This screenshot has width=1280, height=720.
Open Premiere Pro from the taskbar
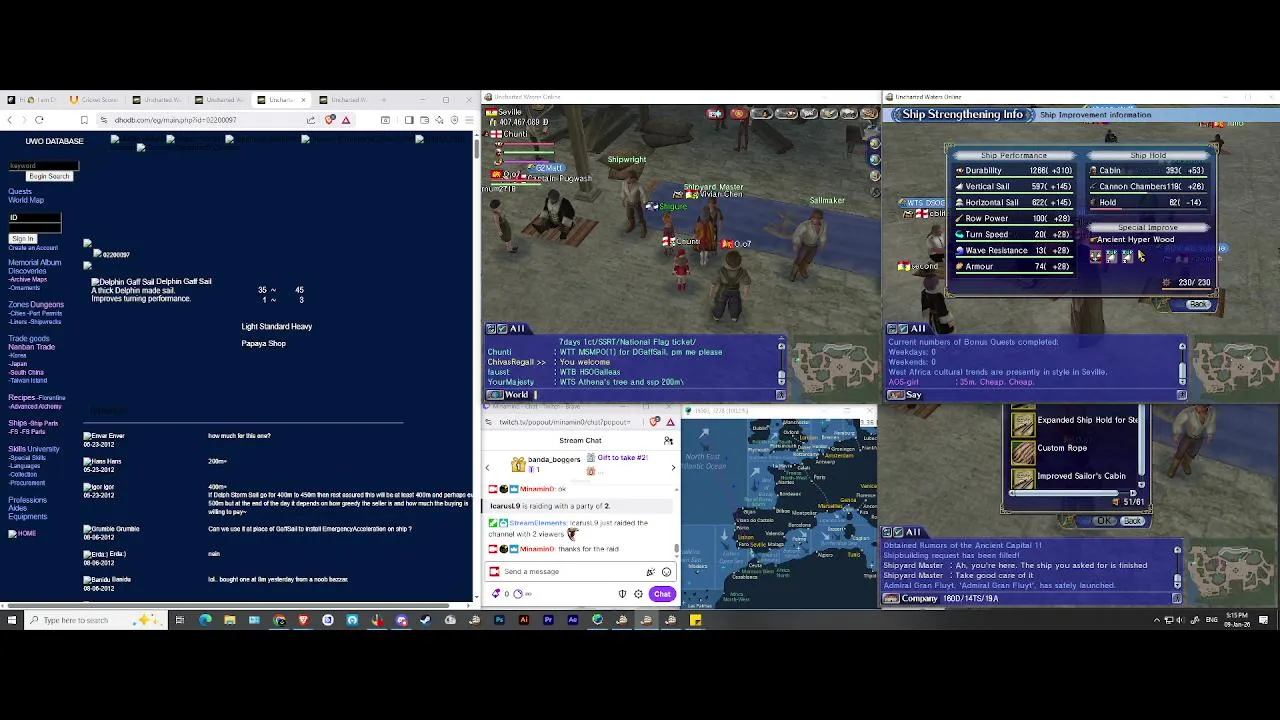pos(548,620)
